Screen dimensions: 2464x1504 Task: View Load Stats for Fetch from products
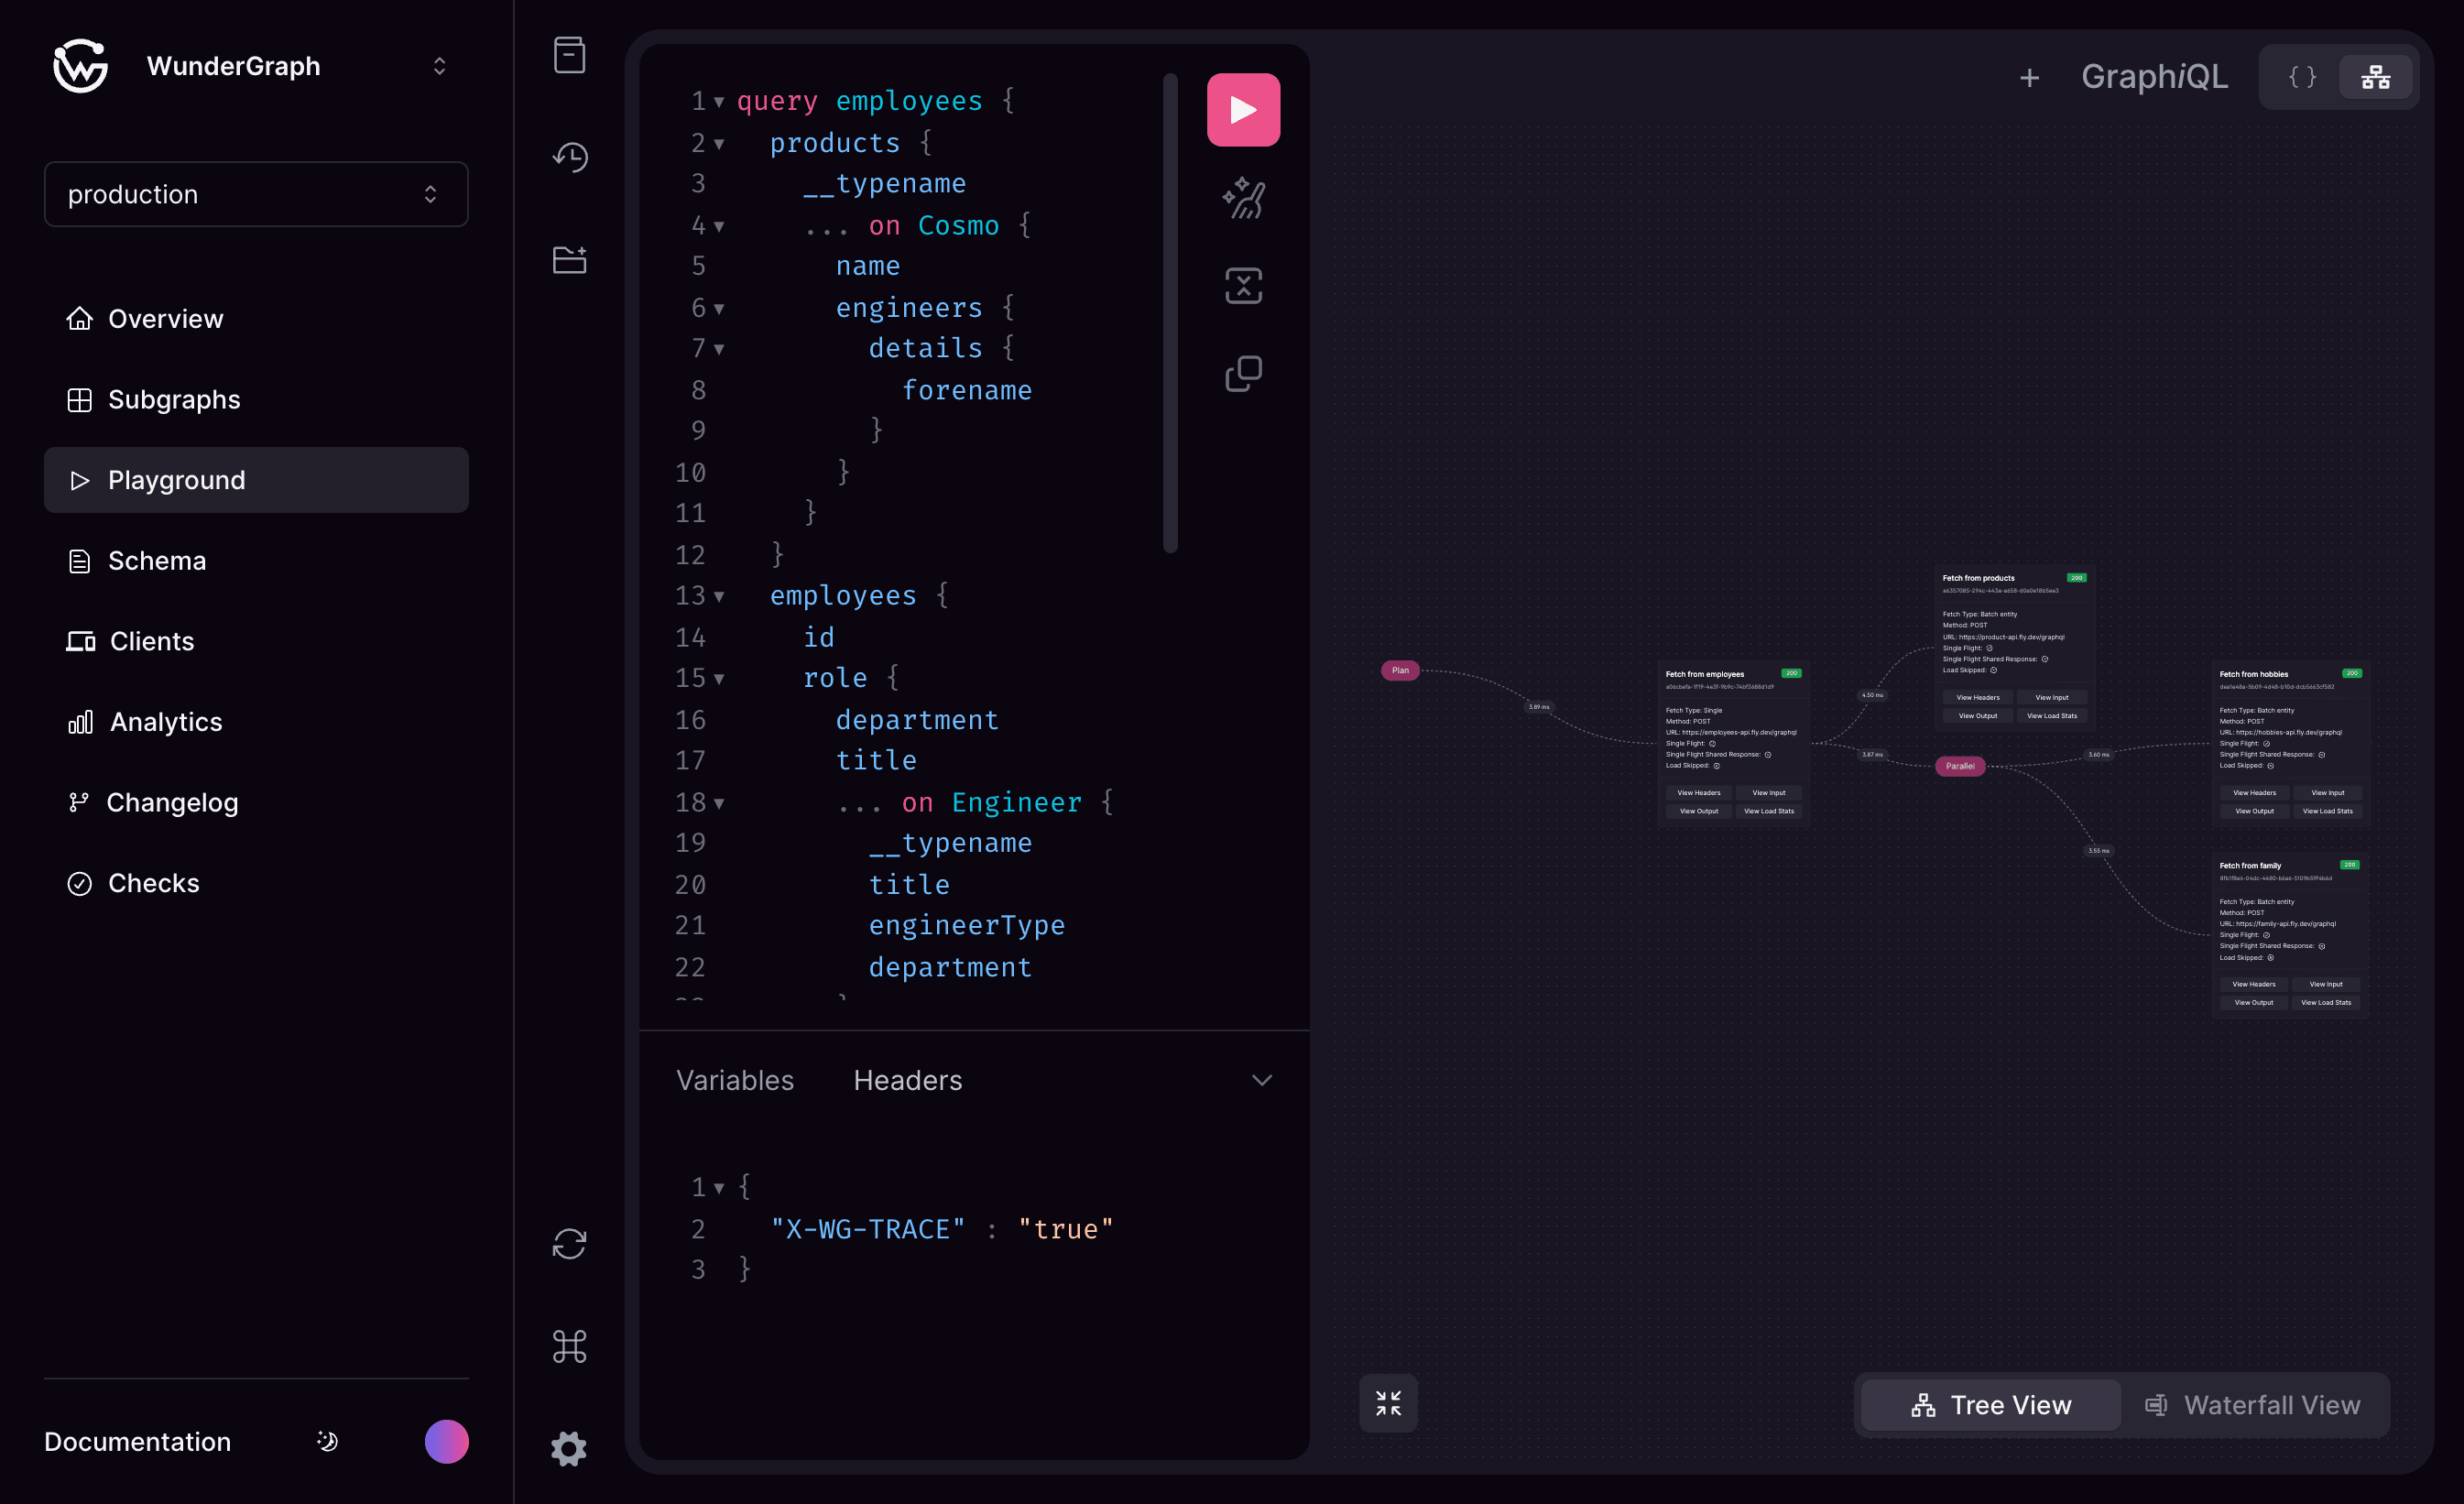[x=2051, y=715]
